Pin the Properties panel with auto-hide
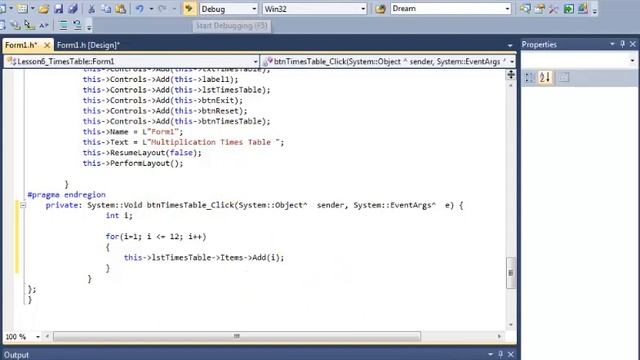The height and width of the screenshot is (360, 640). point(622,44)
